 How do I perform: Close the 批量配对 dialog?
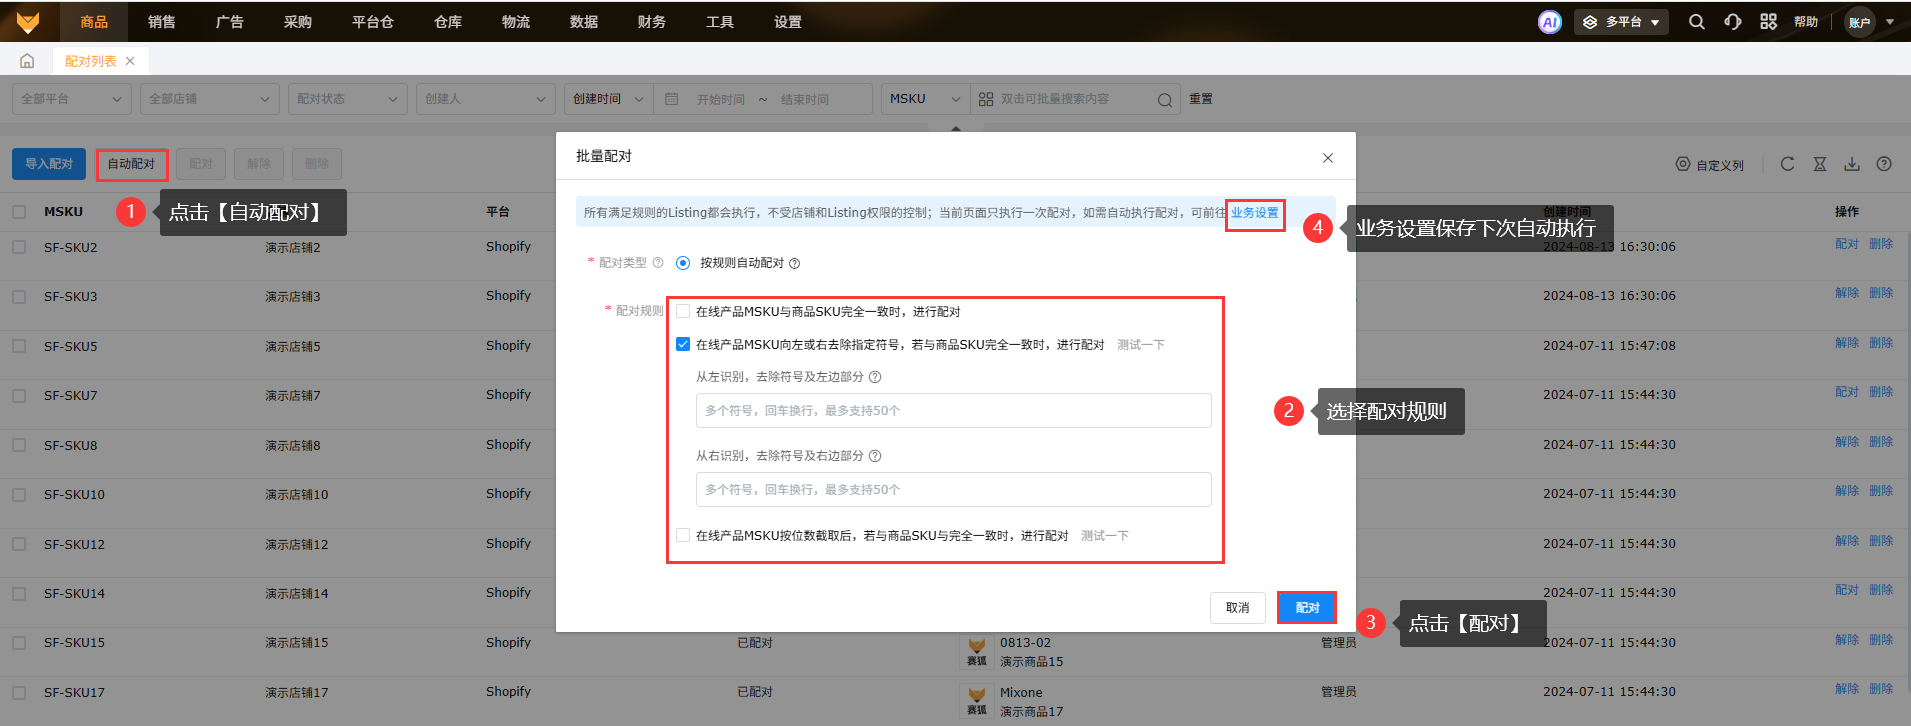click(1328, 158)
